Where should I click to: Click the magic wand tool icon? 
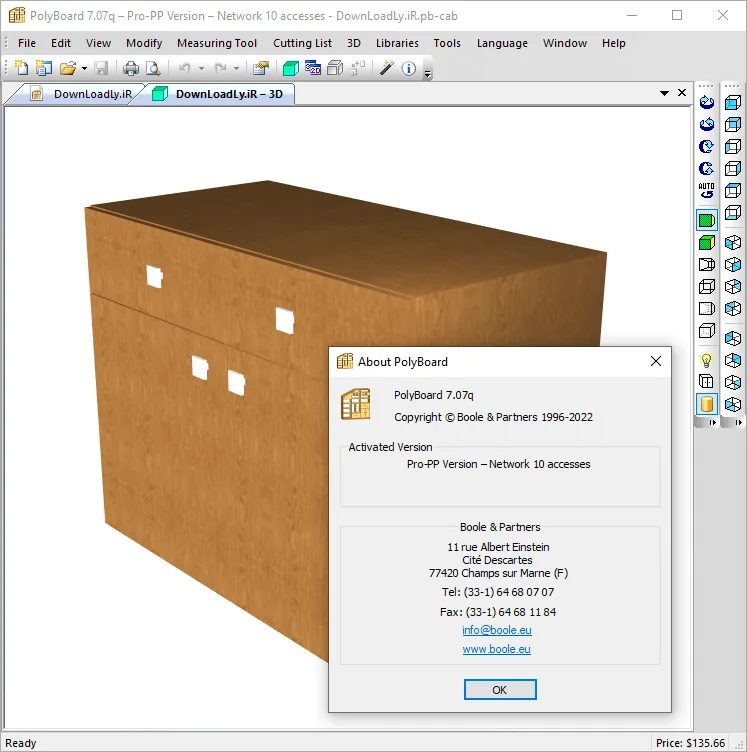tap(386, 68)
